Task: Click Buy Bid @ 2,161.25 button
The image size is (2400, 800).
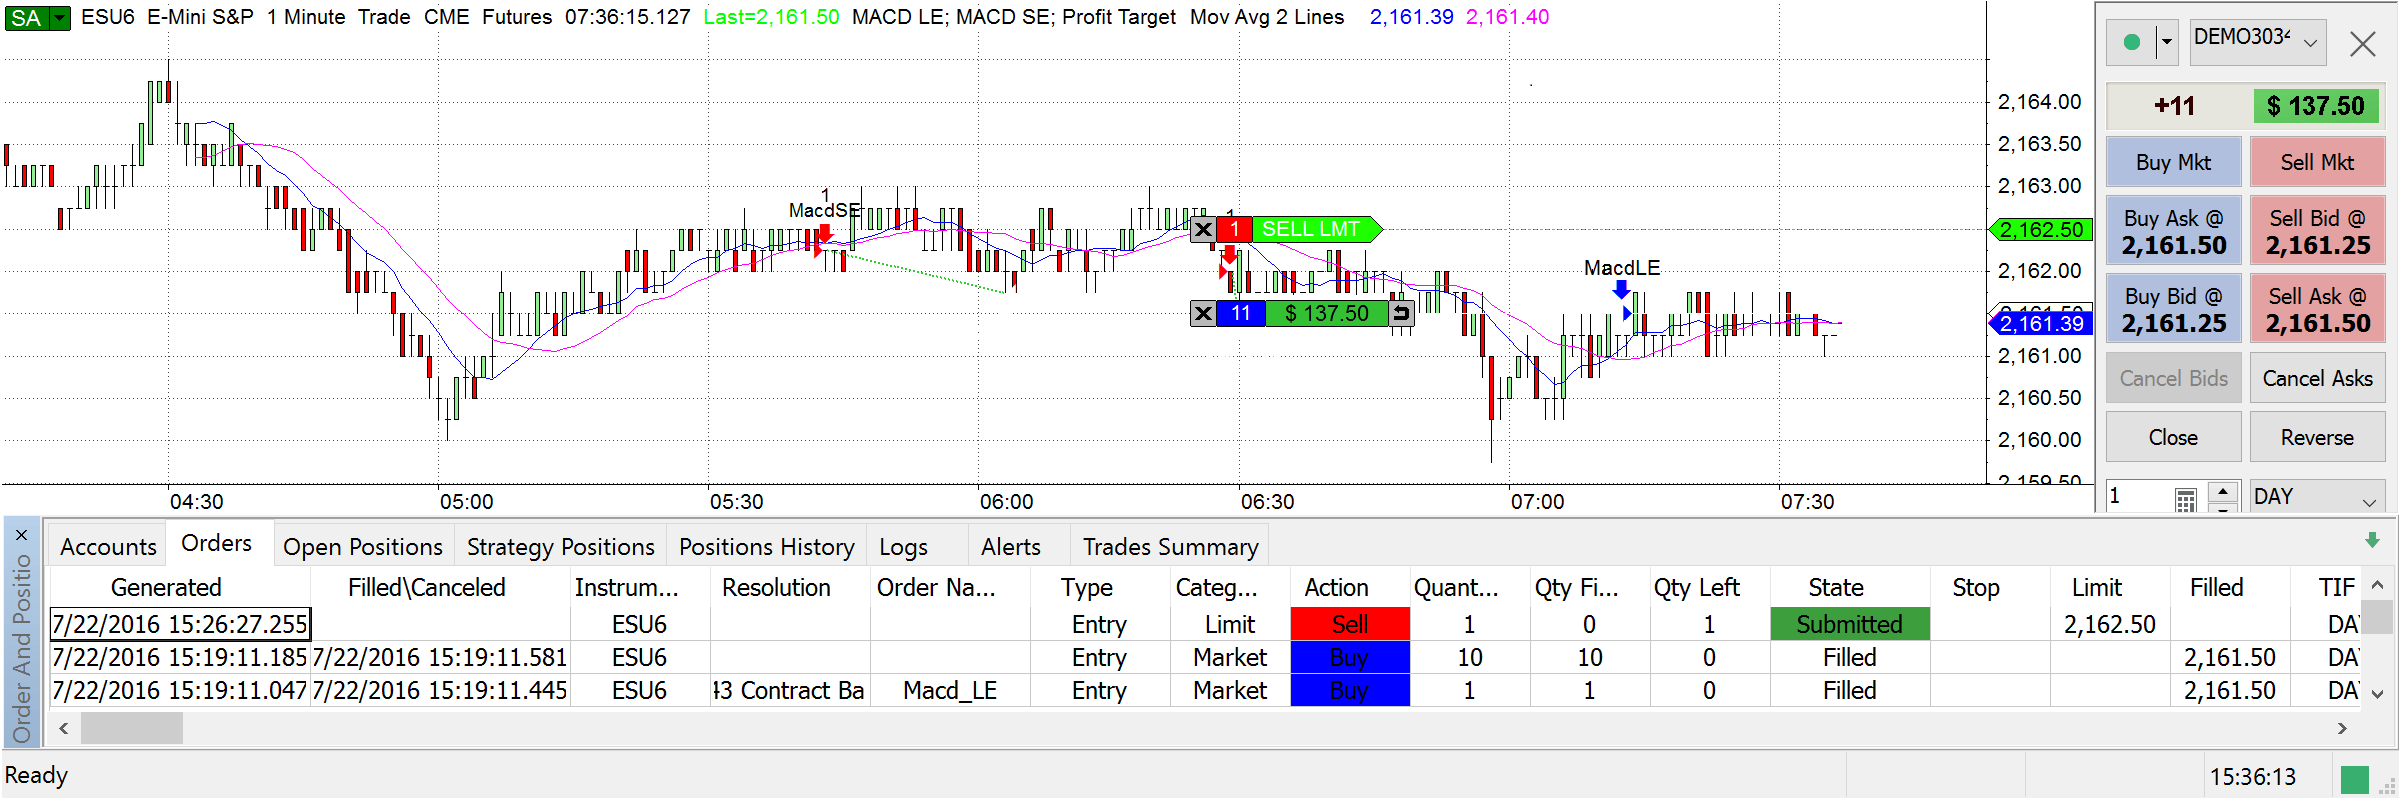Action: (2173, 309)
